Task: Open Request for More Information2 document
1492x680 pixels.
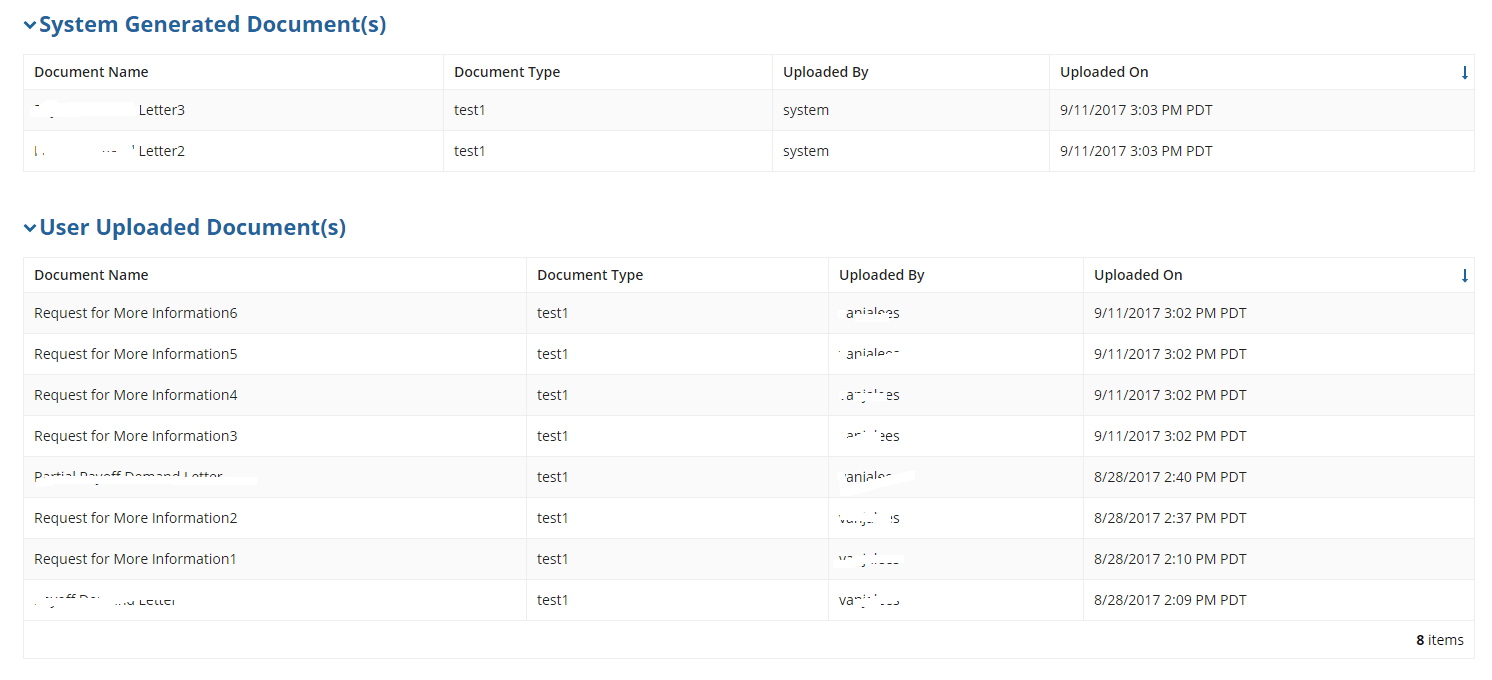Action: [136, 518]
